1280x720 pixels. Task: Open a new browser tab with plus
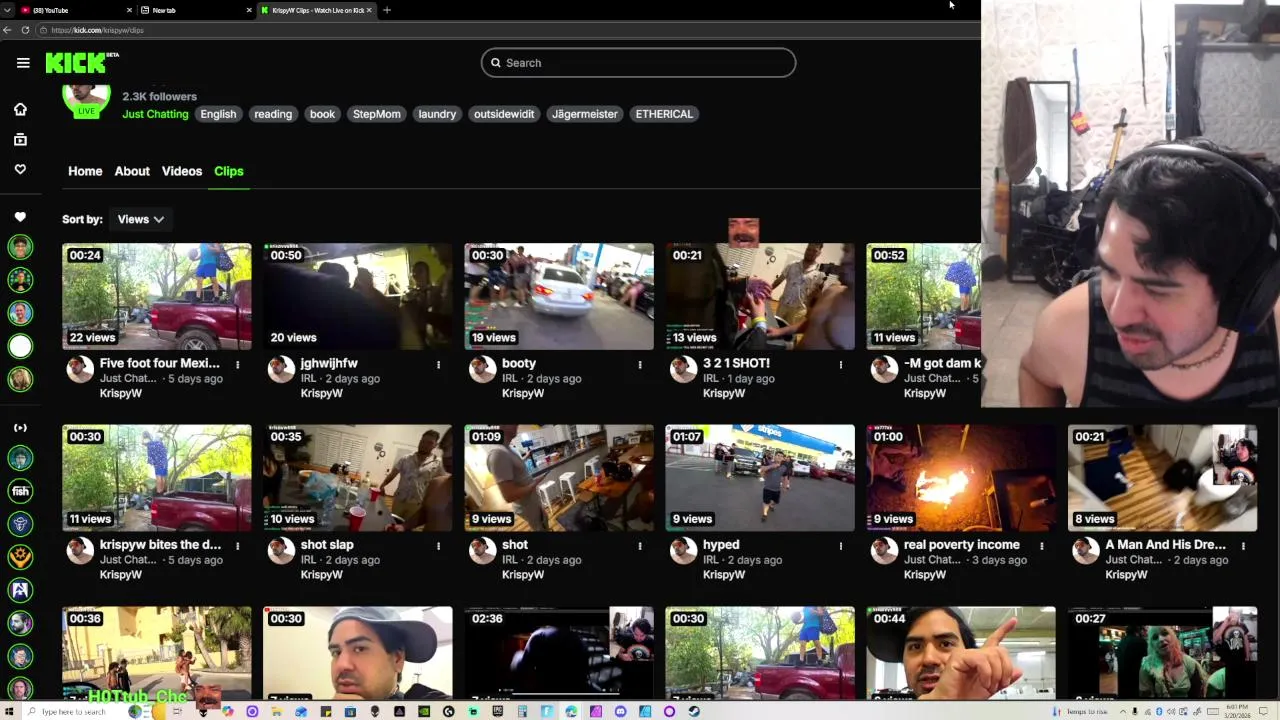[x=387, y=10]
